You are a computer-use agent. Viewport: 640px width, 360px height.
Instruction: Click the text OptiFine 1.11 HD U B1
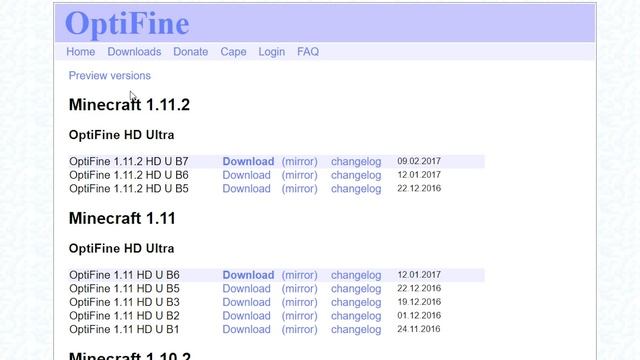[124, 329]
